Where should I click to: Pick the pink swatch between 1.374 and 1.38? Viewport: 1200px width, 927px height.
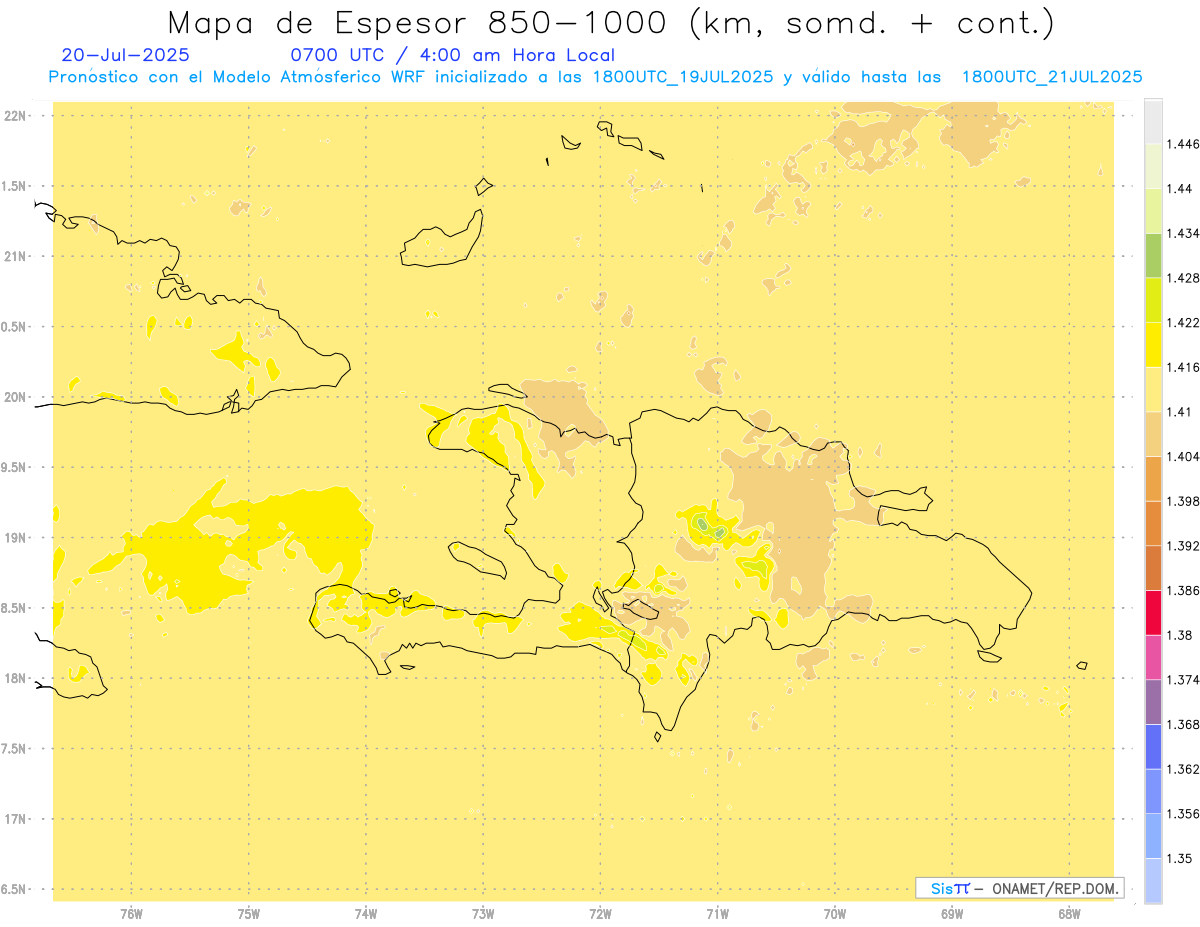1153,657
